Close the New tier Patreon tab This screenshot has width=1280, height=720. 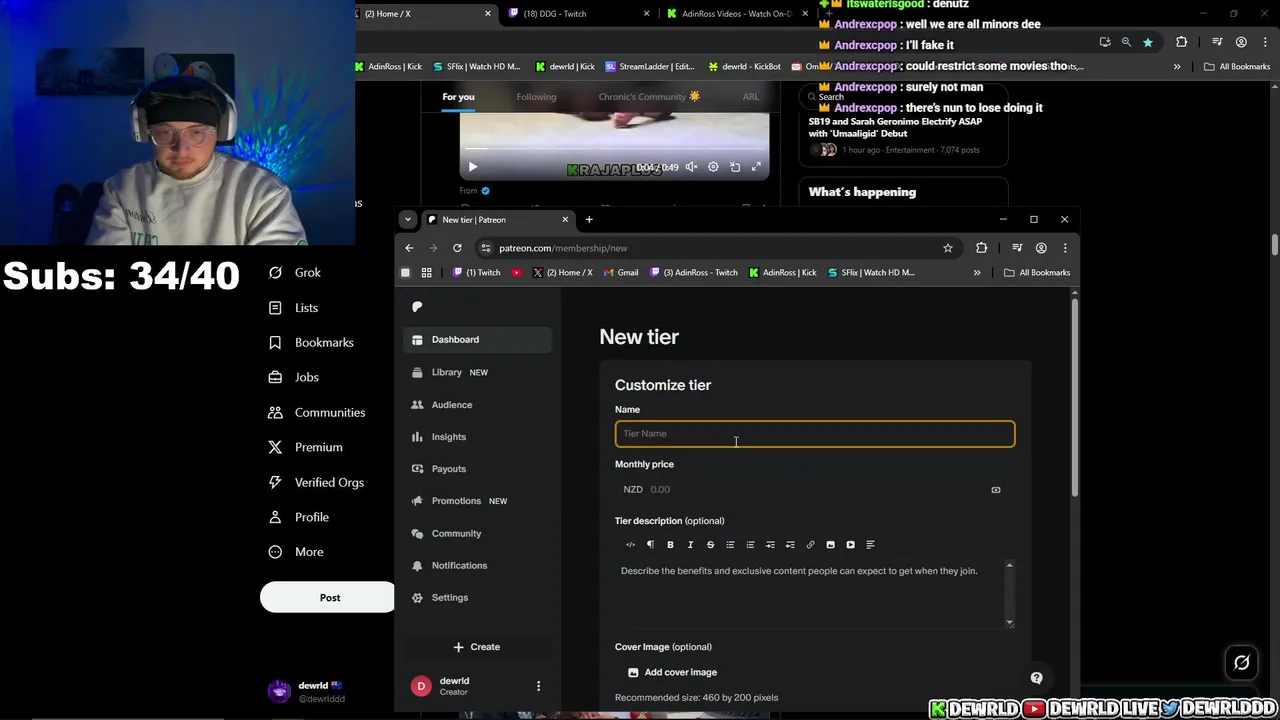(x=565, y=220)
